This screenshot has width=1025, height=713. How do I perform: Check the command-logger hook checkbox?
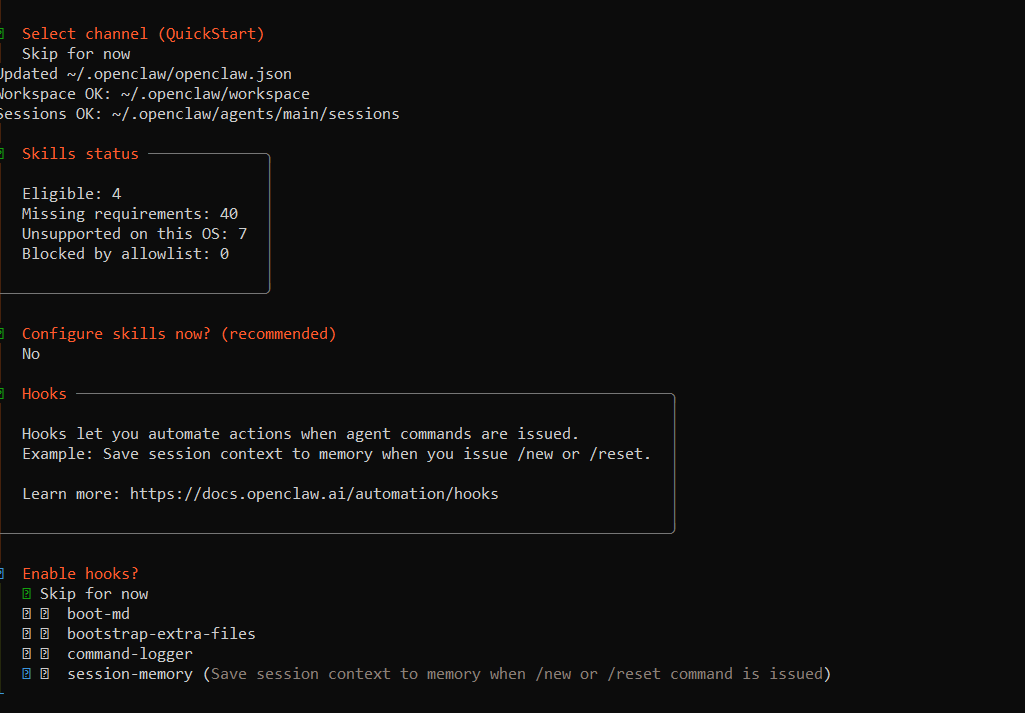(x=45, y=654)
